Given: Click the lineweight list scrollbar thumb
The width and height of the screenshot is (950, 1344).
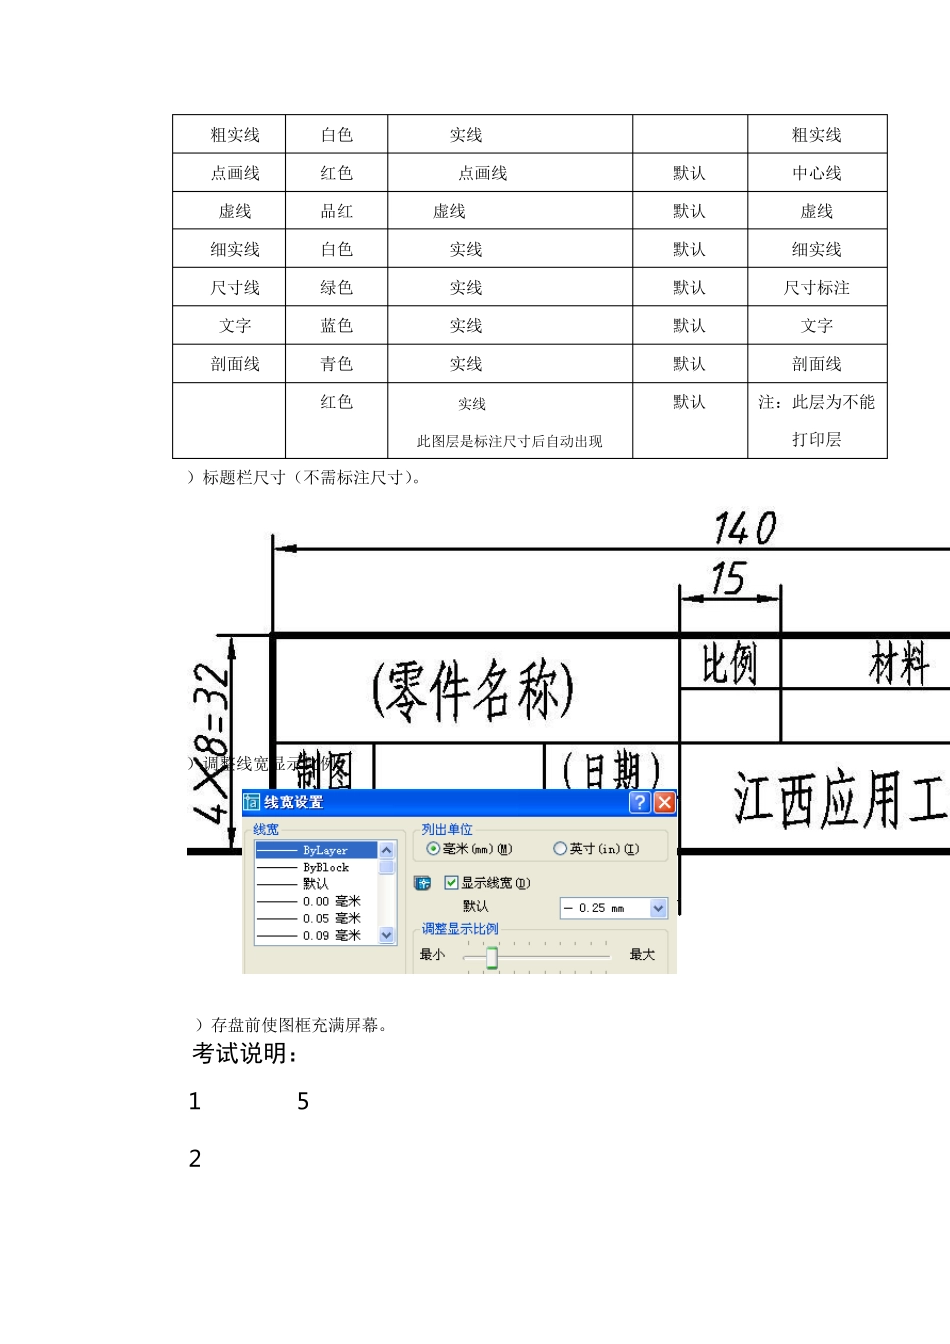Looking at the screenshot, I should [387, 866].
